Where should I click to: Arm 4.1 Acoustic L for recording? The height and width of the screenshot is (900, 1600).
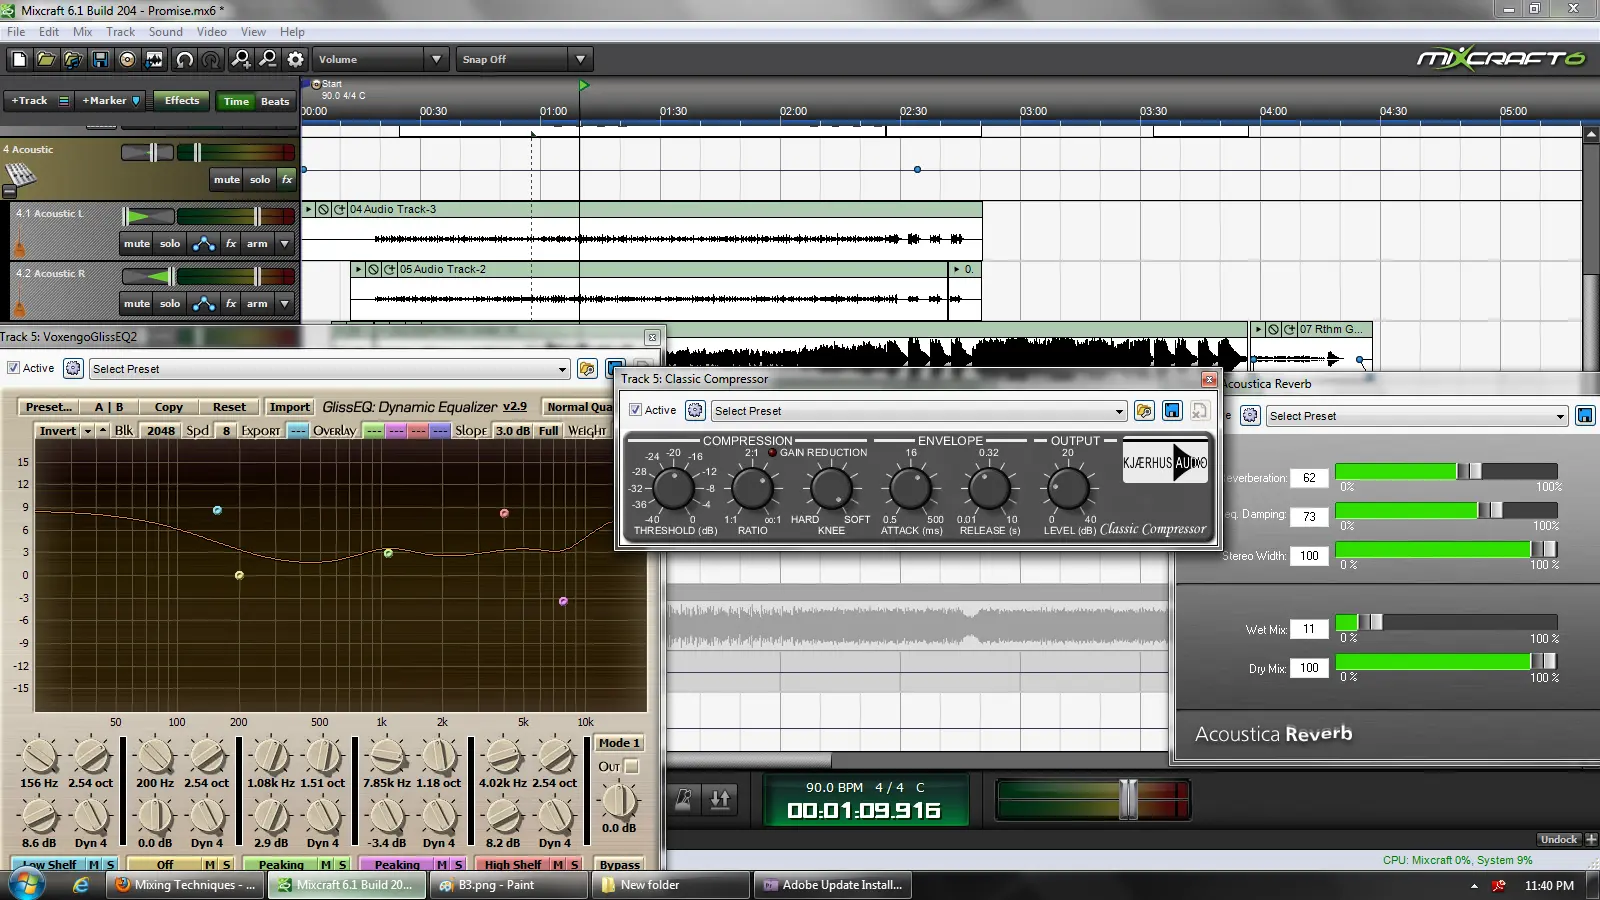pyautogui.click(x=257, y=244)
